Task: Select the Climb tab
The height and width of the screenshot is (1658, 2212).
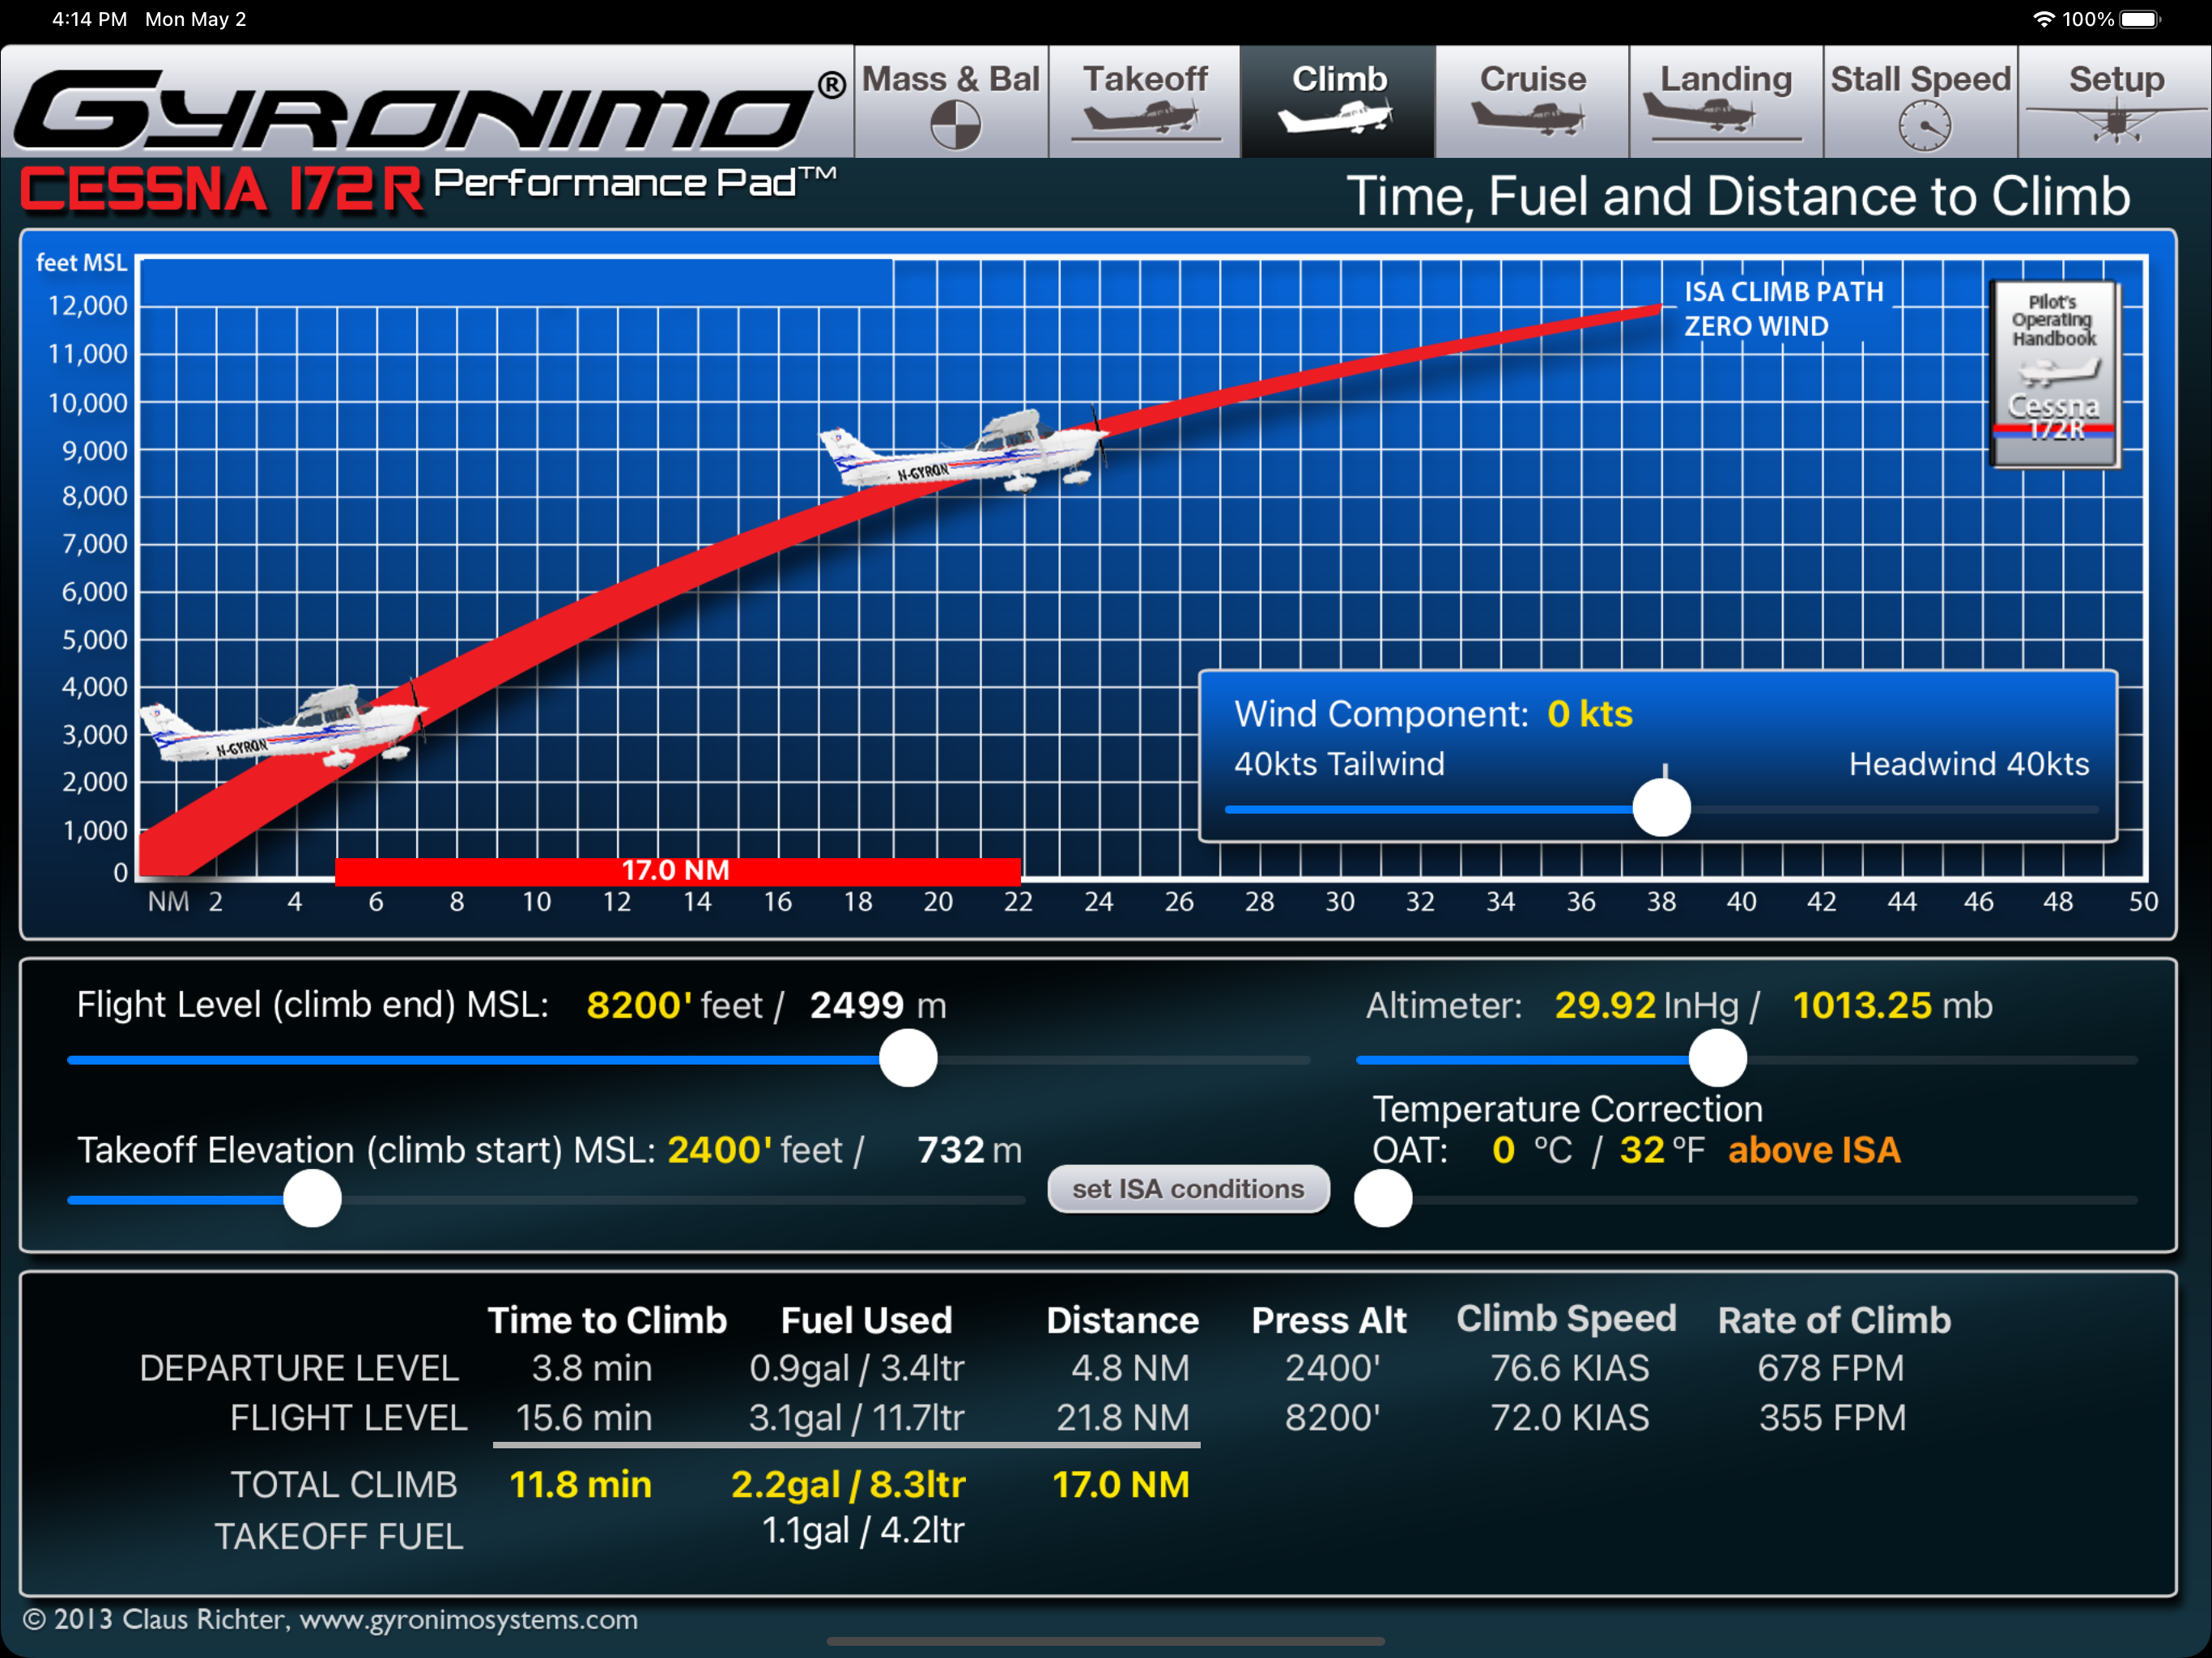Action: [x=1338, y=101]
